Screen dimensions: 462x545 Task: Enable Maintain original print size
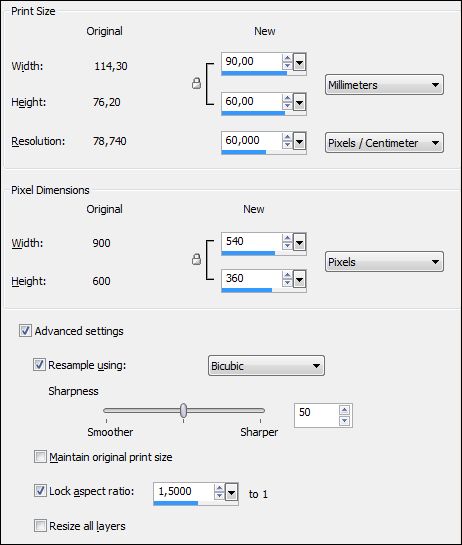pyautogui.click(x=40, y=456)
